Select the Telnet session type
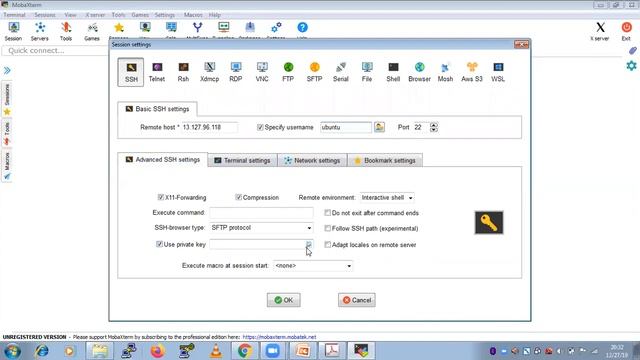 click(x=157, y=72)
